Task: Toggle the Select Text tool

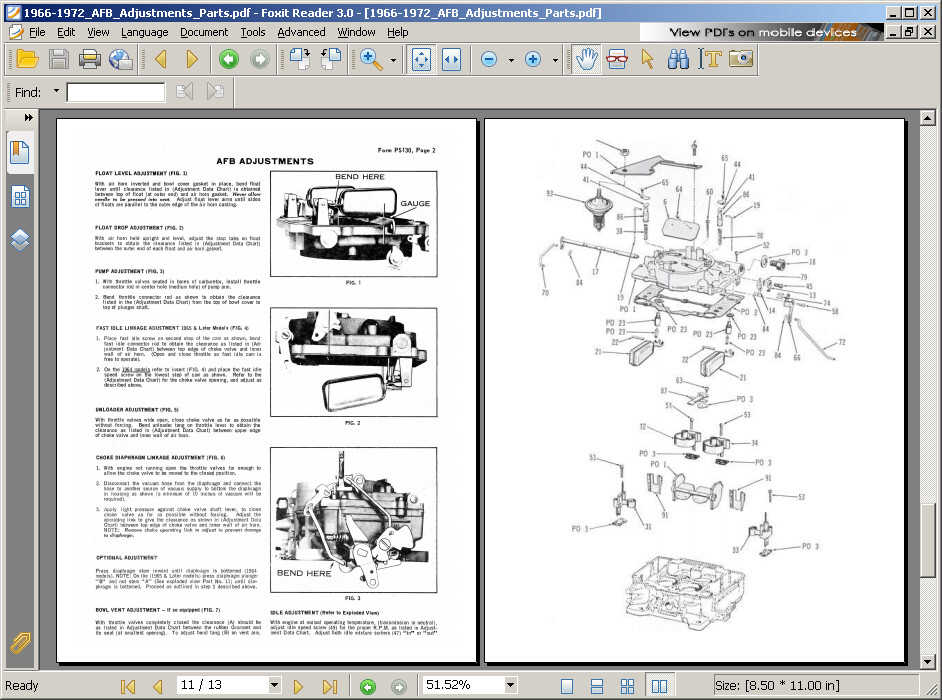Action: 710,59
